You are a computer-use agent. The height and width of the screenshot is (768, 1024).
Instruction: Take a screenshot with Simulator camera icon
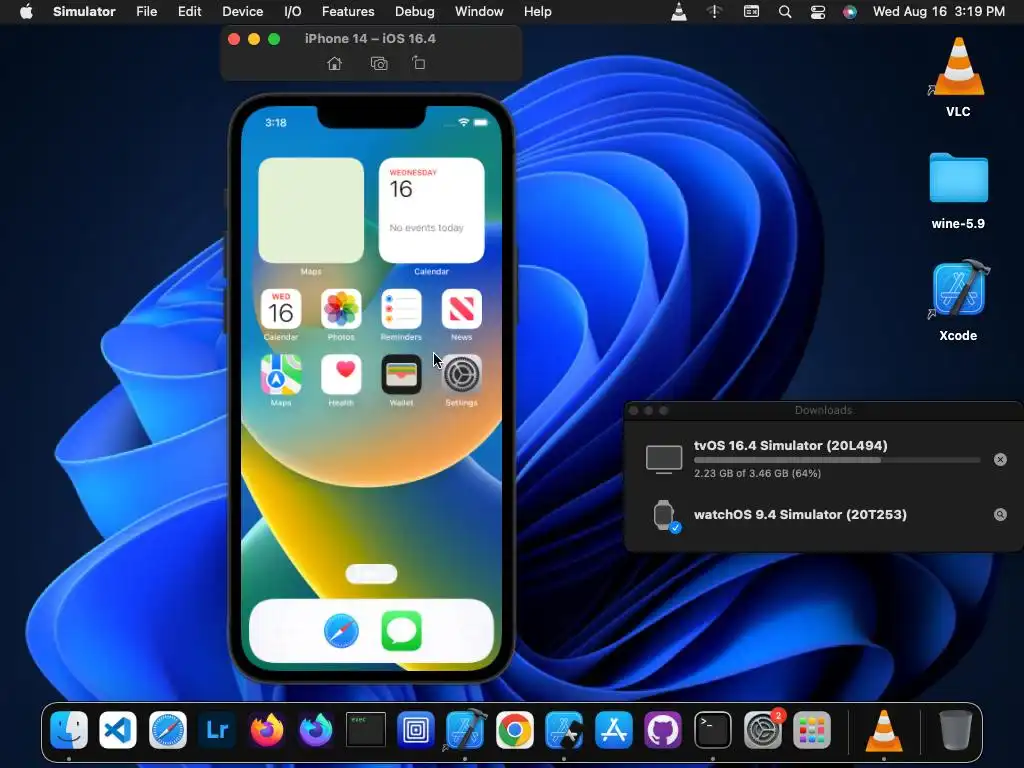[379, 63]
